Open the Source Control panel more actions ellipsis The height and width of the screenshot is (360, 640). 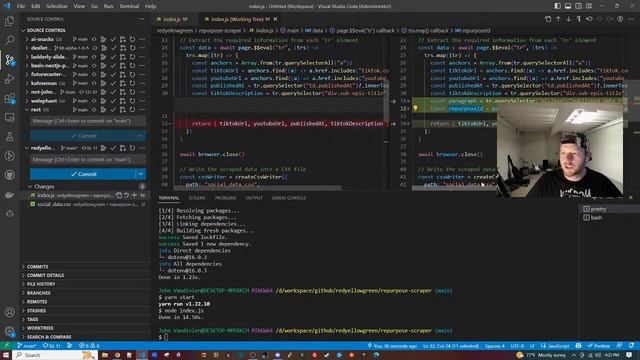click(x=141, y=19)
